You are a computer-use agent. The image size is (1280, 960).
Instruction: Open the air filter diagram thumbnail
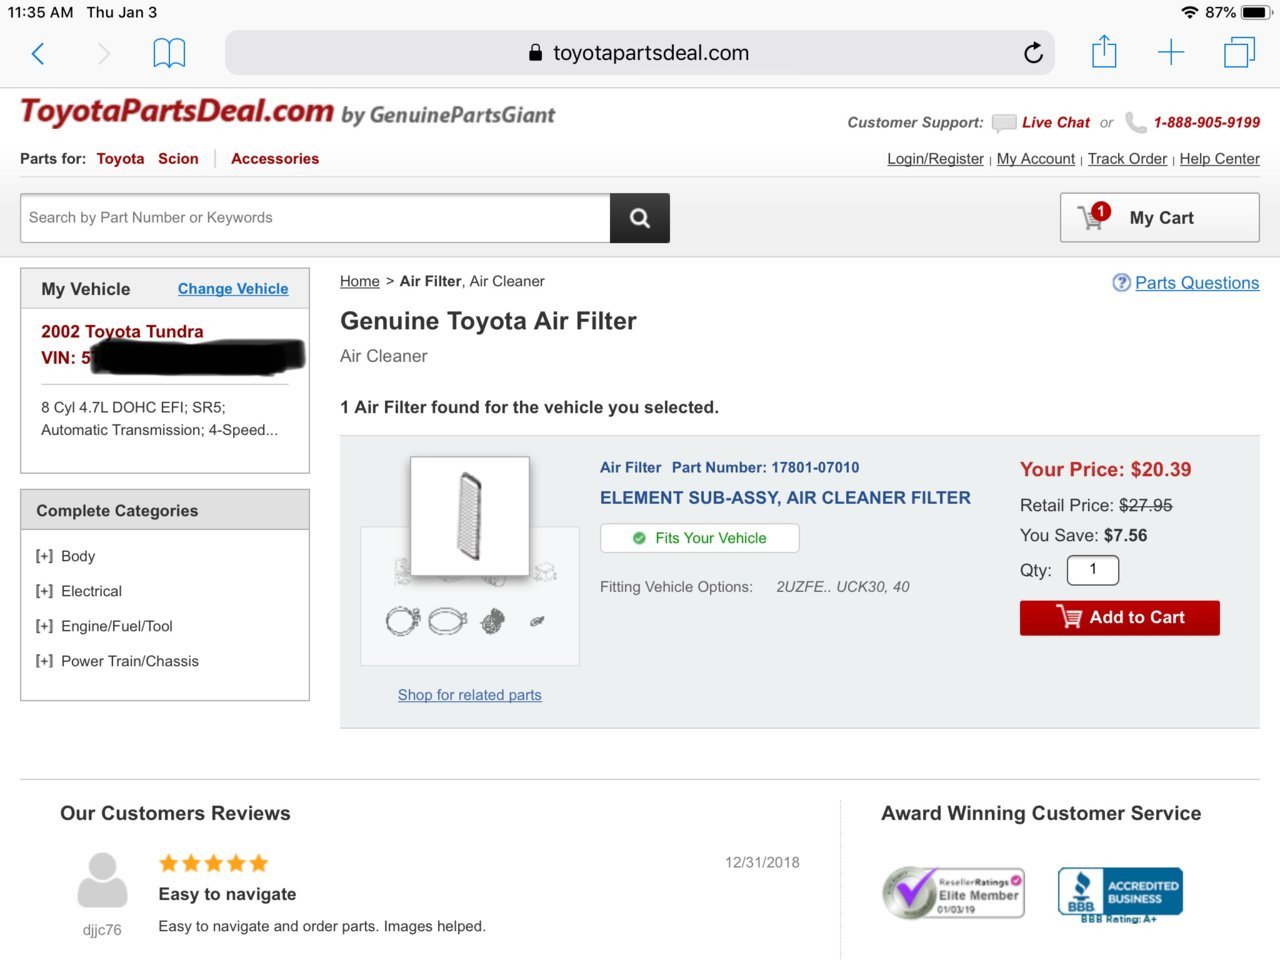[470, 517]
